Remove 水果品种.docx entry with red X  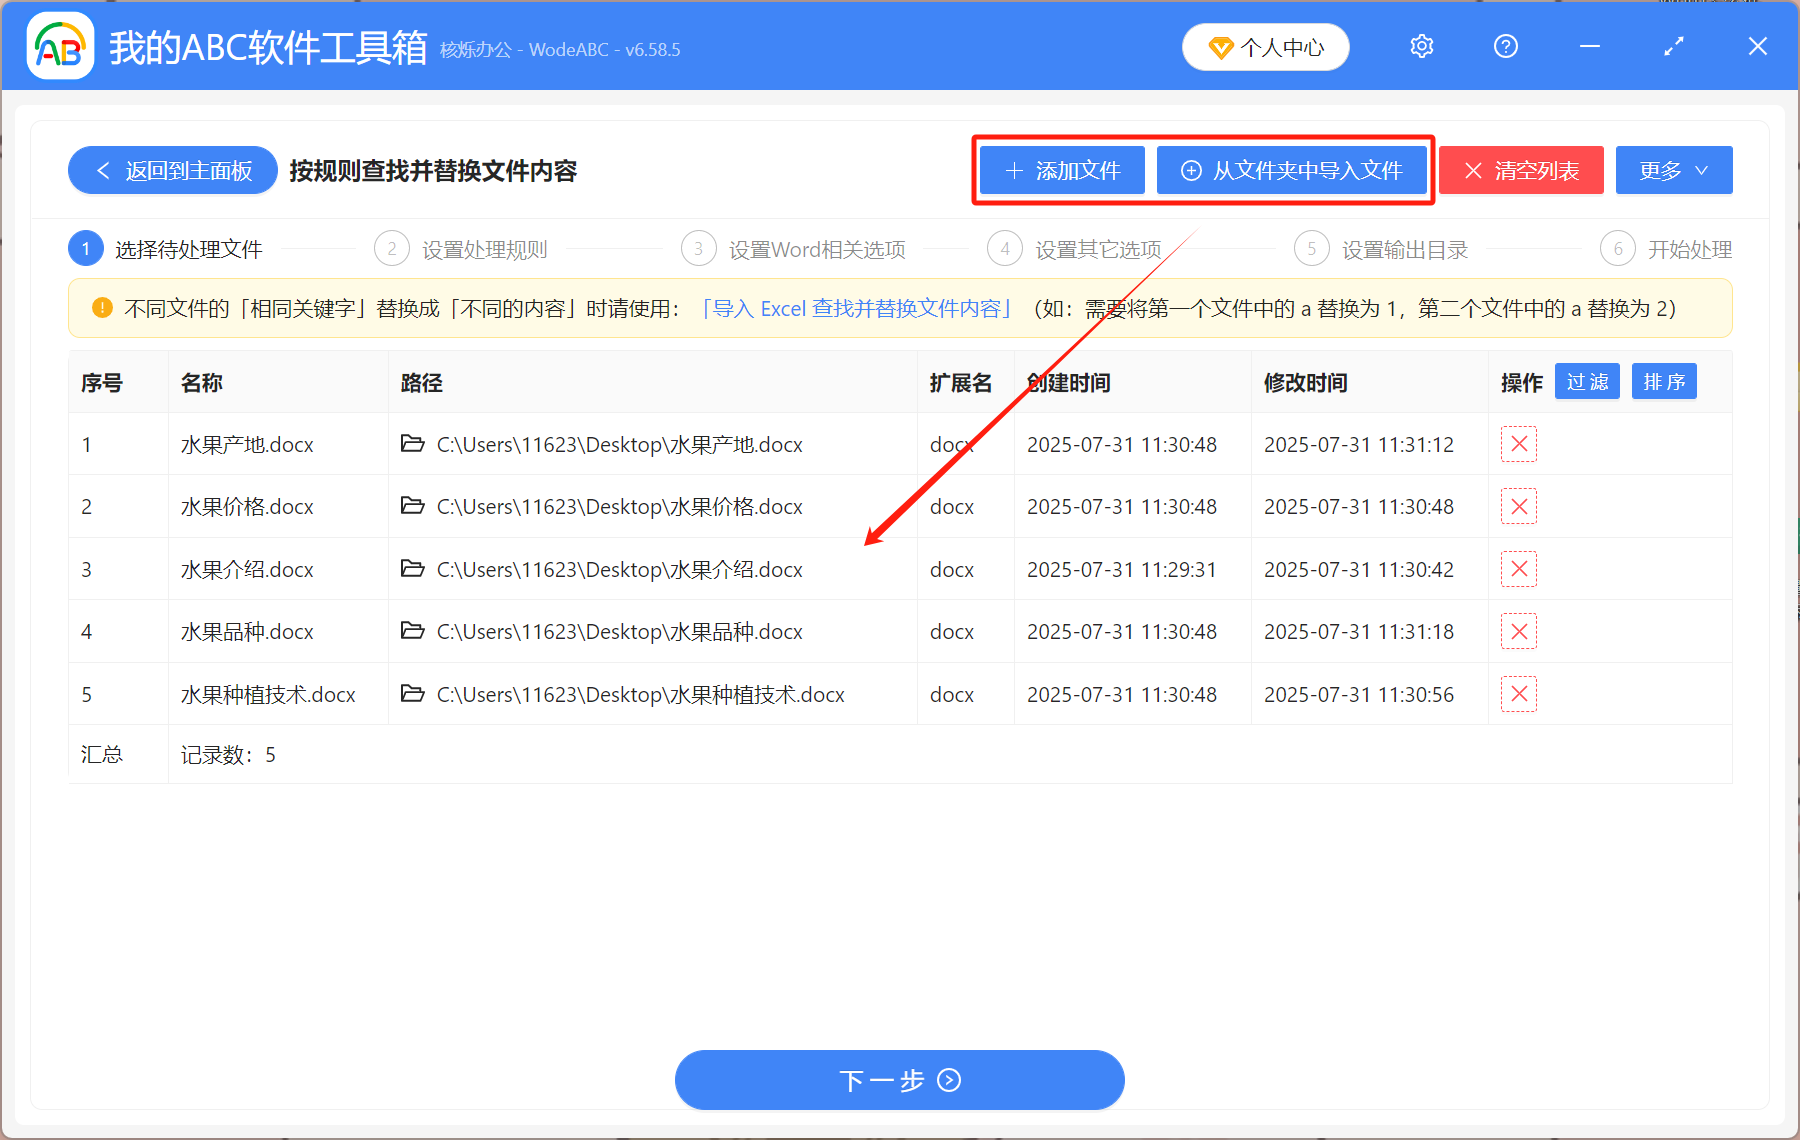click(1518, 631)
